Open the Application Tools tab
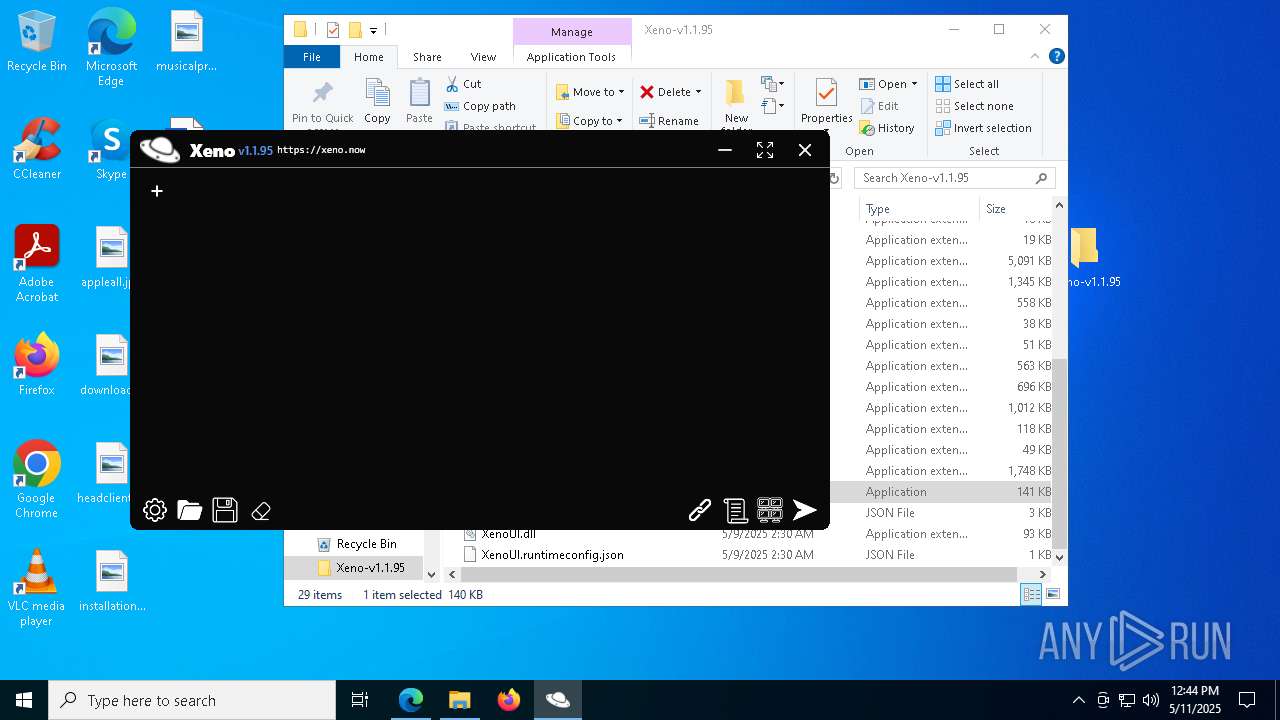Screen dimensions: 1280x720 (571, 57)
